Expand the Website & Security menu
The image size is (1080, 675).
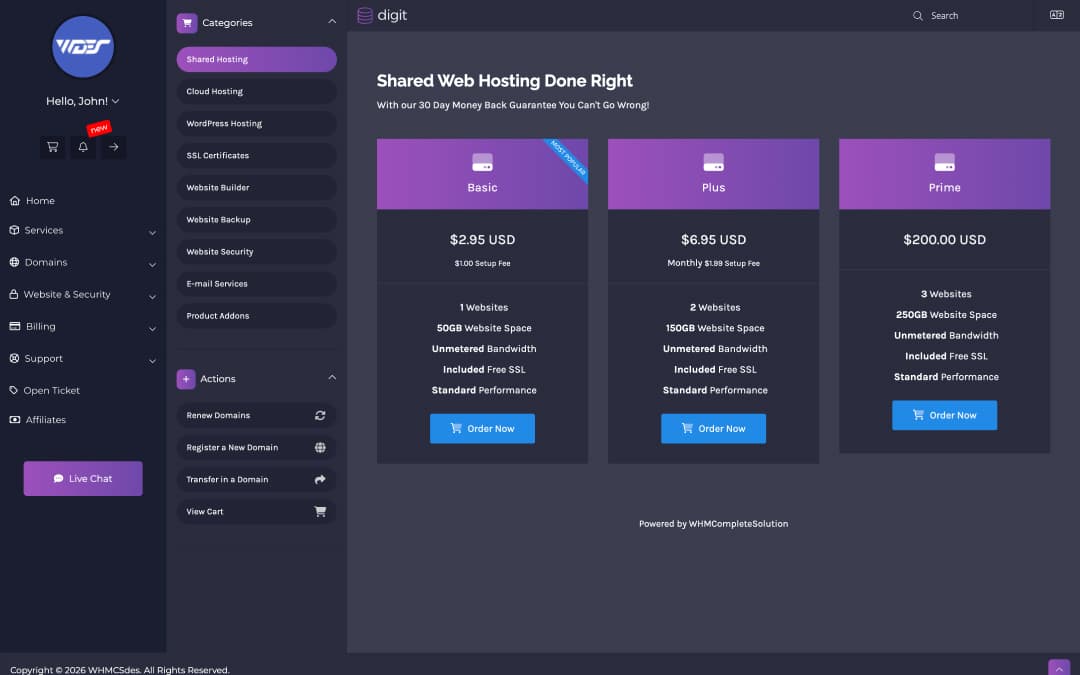coord(83,295)
